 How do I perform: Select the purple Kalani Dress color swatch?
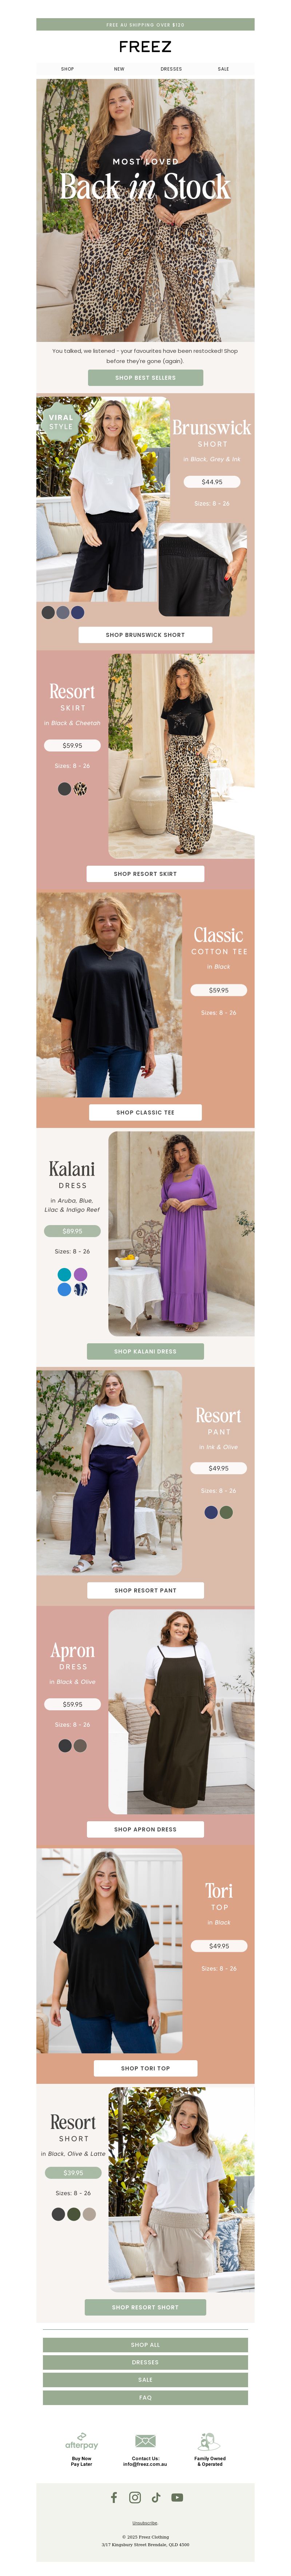80,1274
